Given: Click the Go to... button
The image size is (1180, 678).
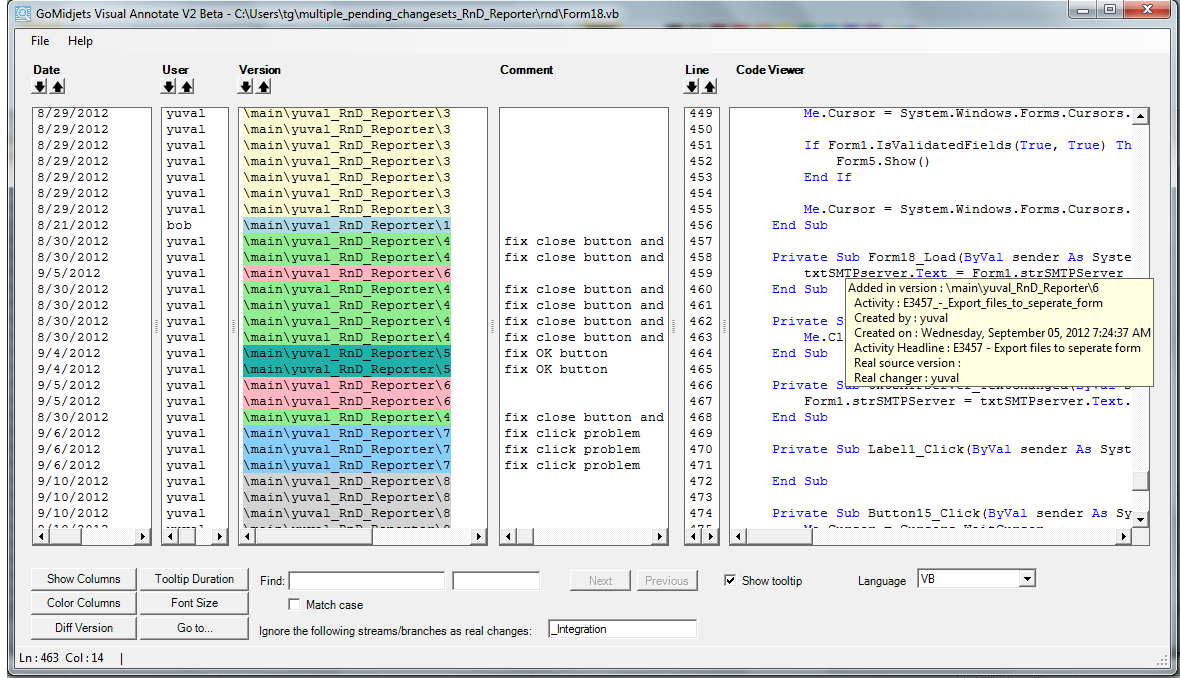Looking at the screenshot, I should [194, 628].
